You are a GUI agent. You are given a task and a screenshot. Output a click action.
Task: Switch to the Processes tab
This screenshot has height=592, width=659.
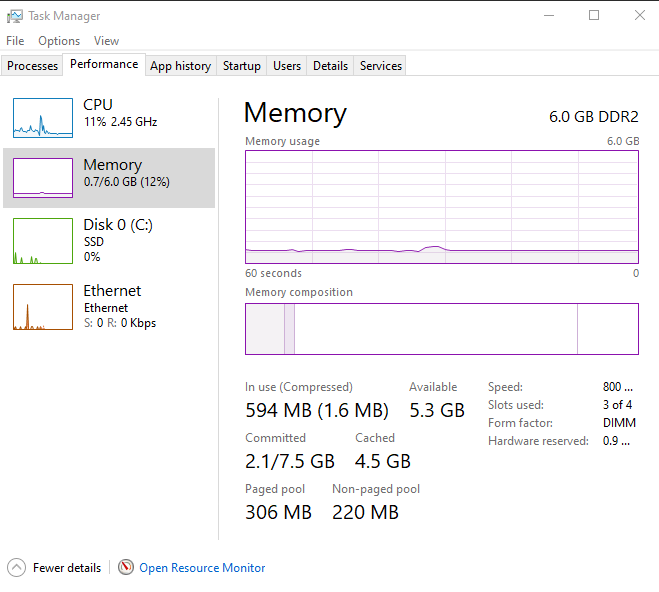(x=33, y=66)
